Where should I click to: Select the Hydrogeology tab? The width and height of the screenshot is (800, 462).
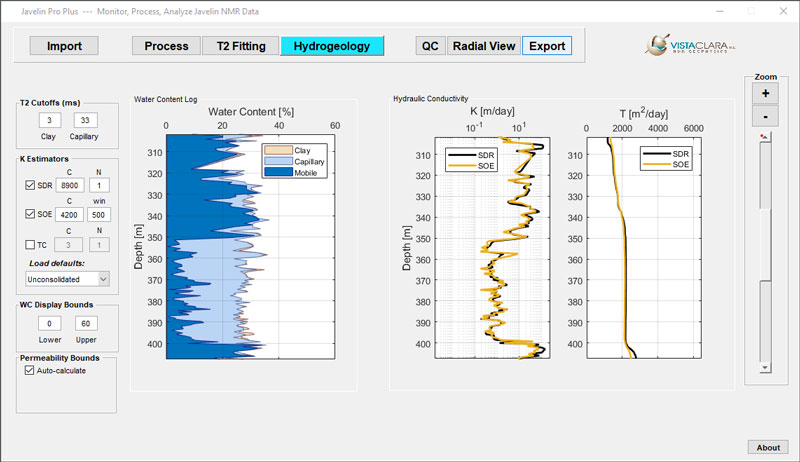tap(332, 46)
